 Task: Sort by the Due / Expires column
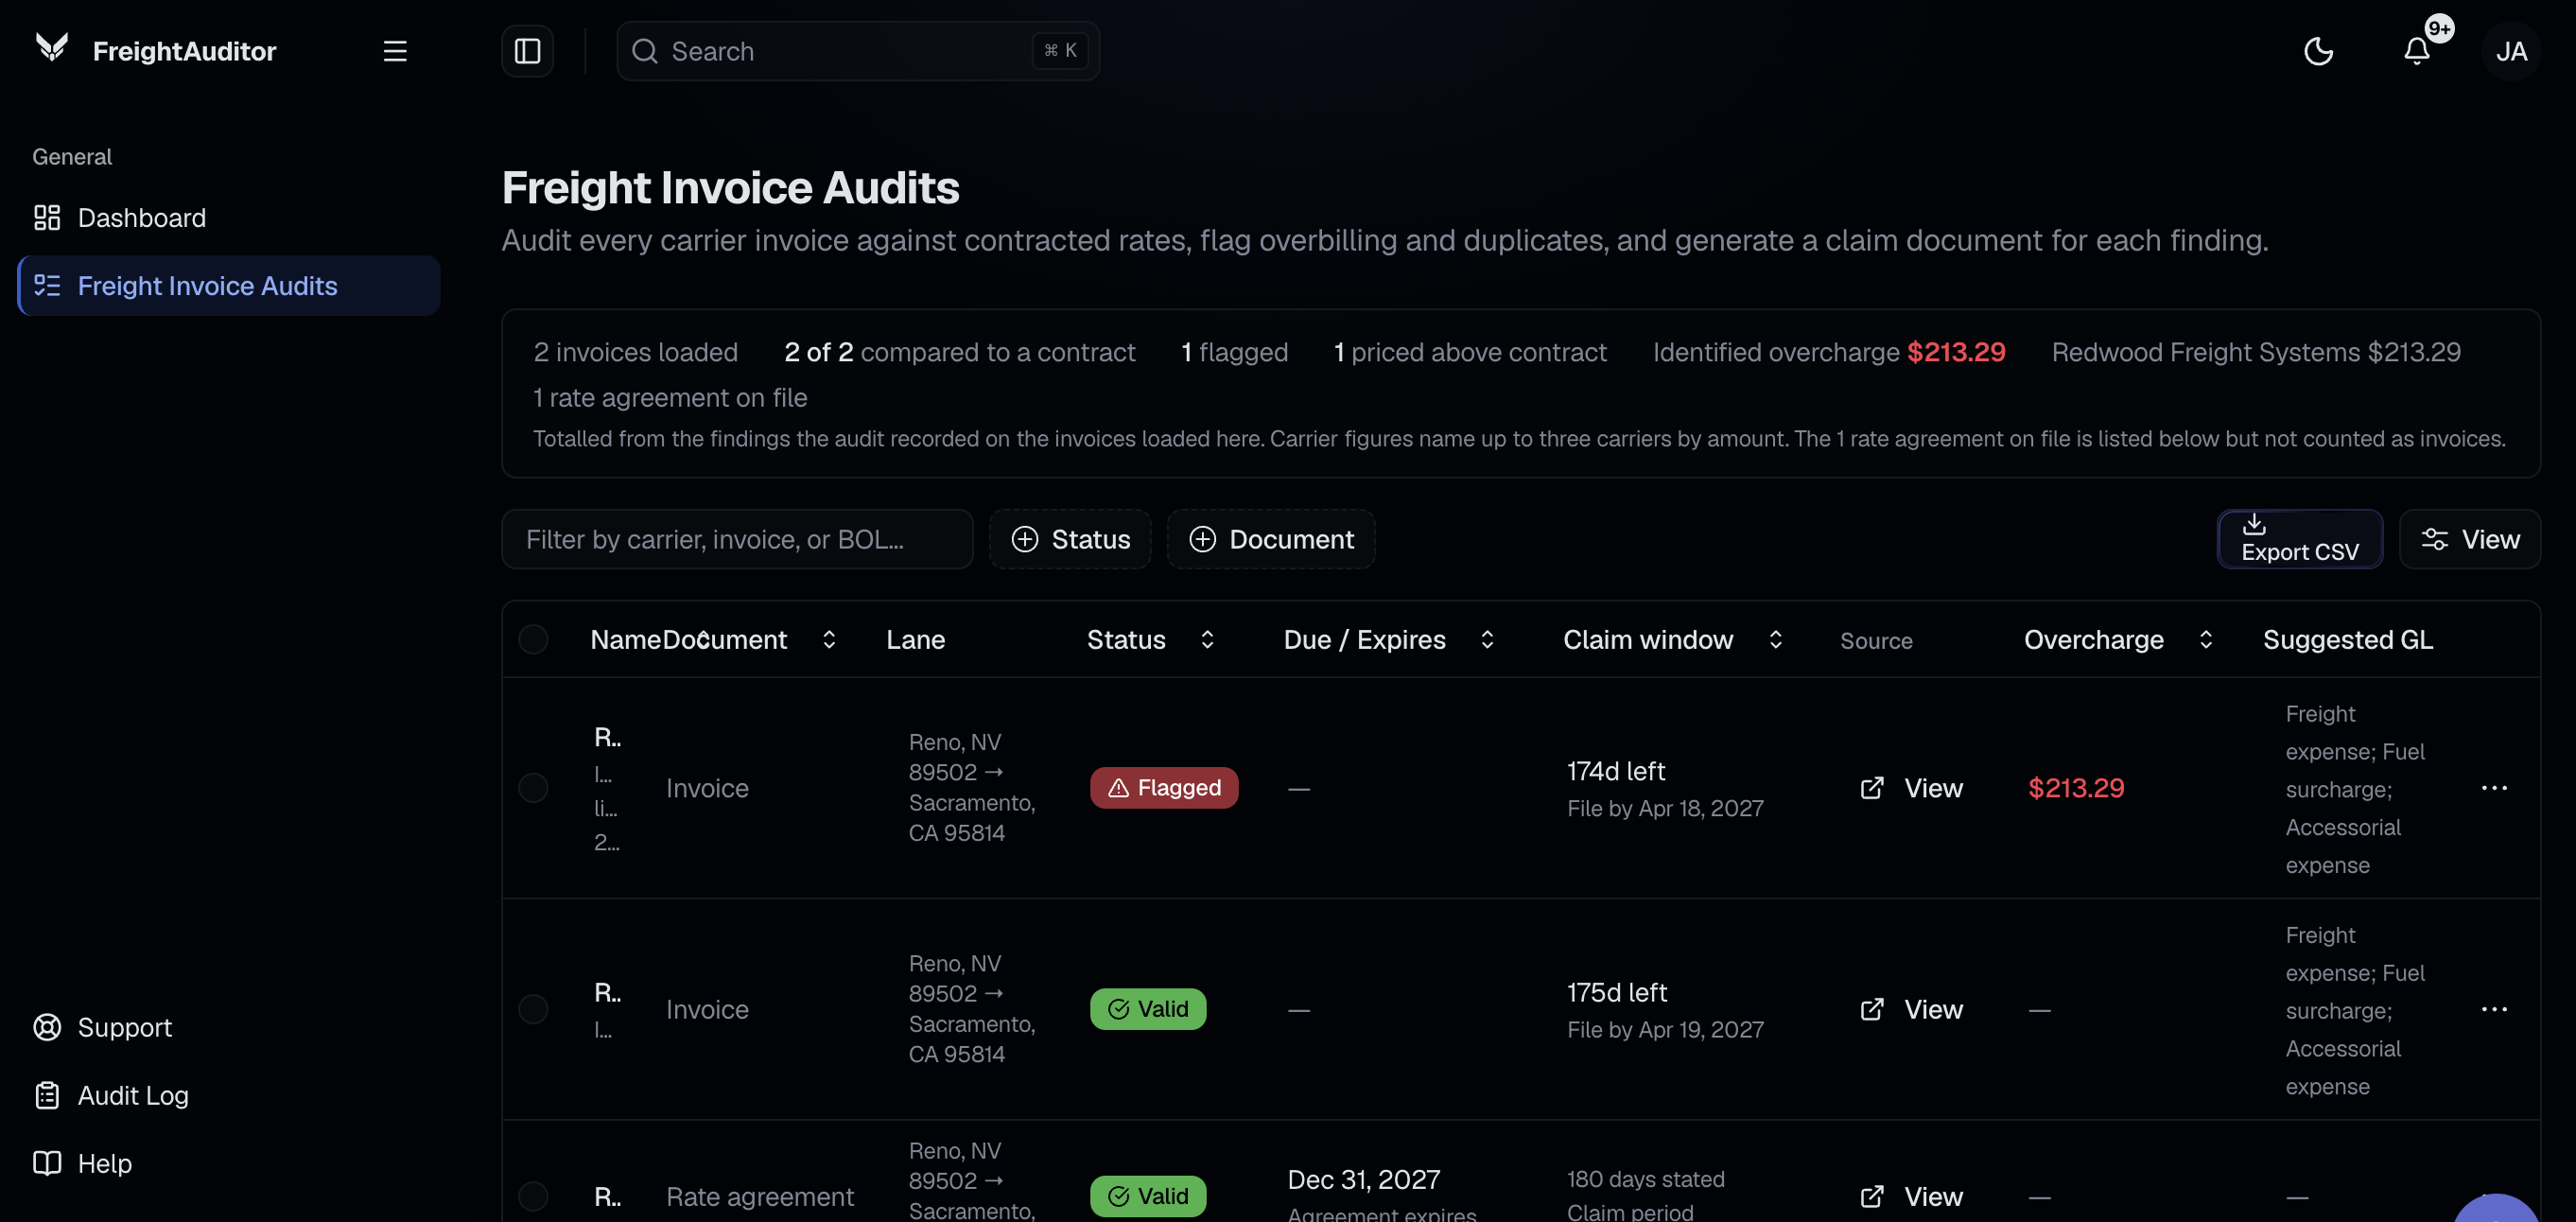[x=1389, y=639]
